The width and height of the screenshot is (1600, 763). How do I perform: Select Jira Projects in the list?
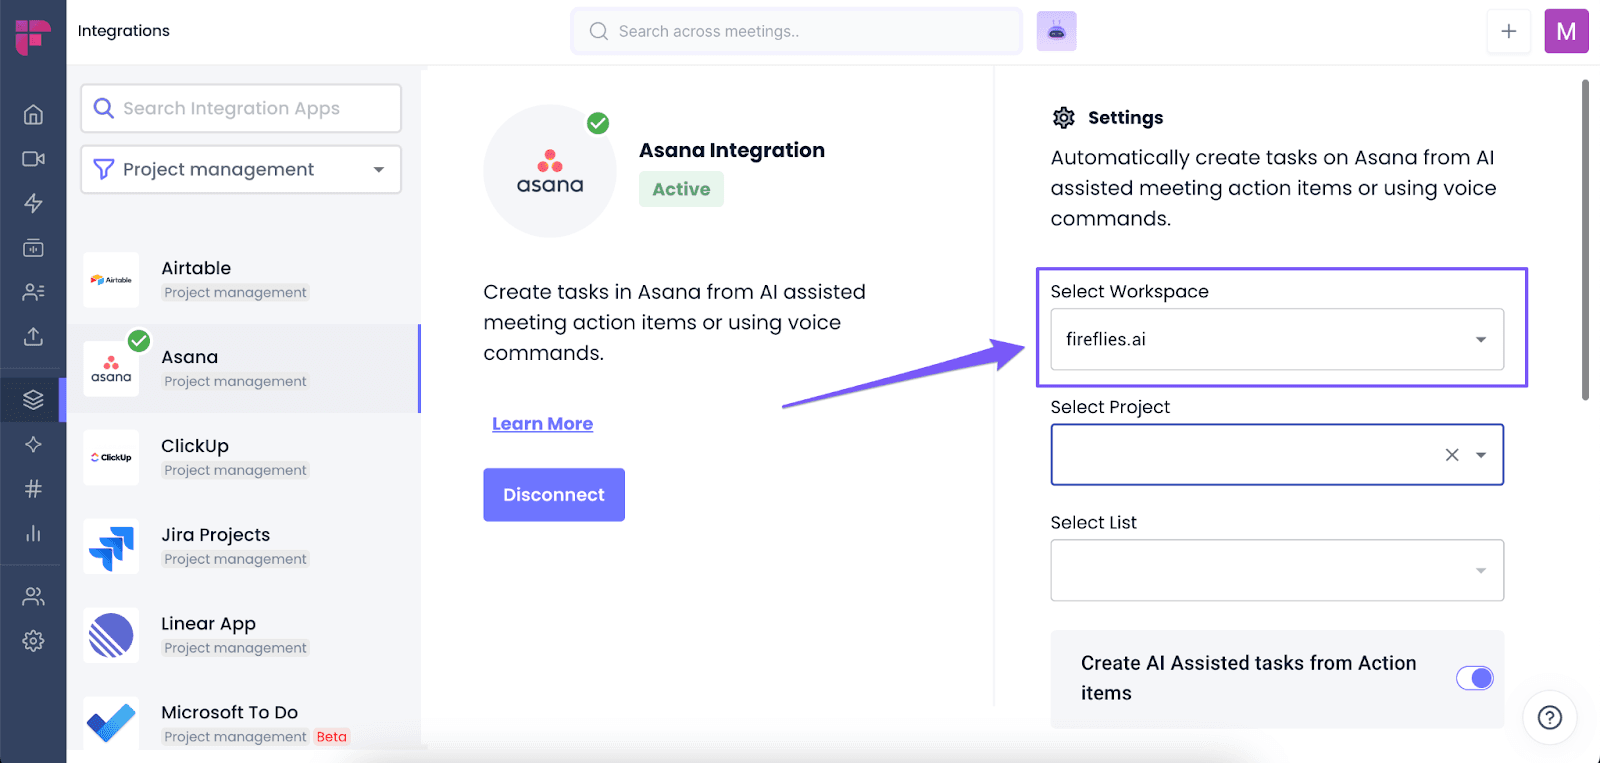pyautogui.click(x=243, y=547)
